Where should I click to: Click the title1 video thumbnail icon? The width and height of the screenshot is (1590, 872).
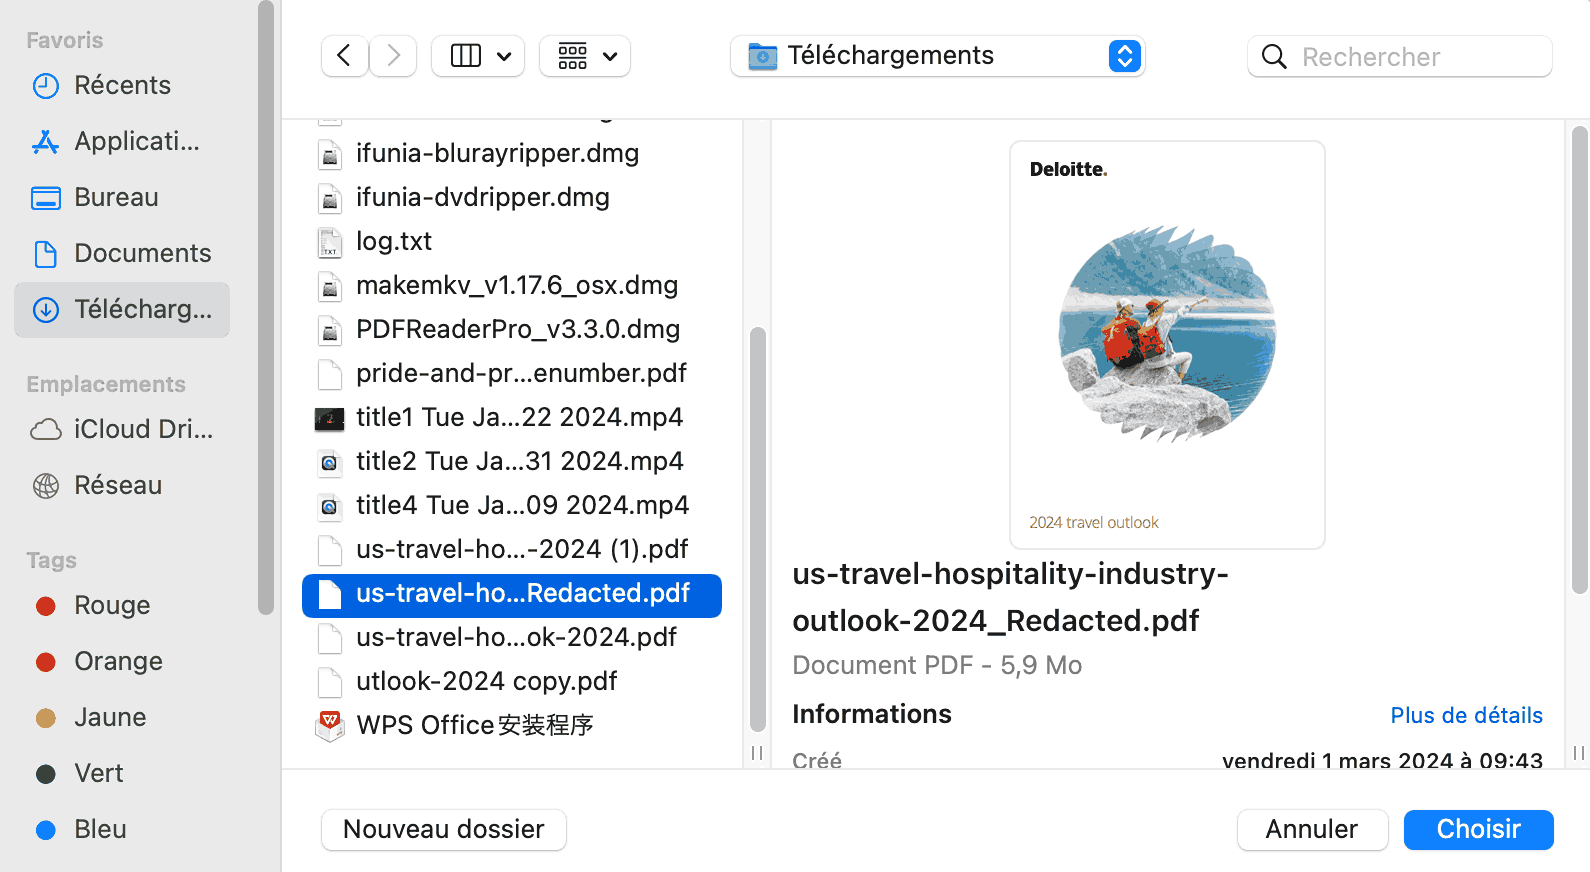330,419
